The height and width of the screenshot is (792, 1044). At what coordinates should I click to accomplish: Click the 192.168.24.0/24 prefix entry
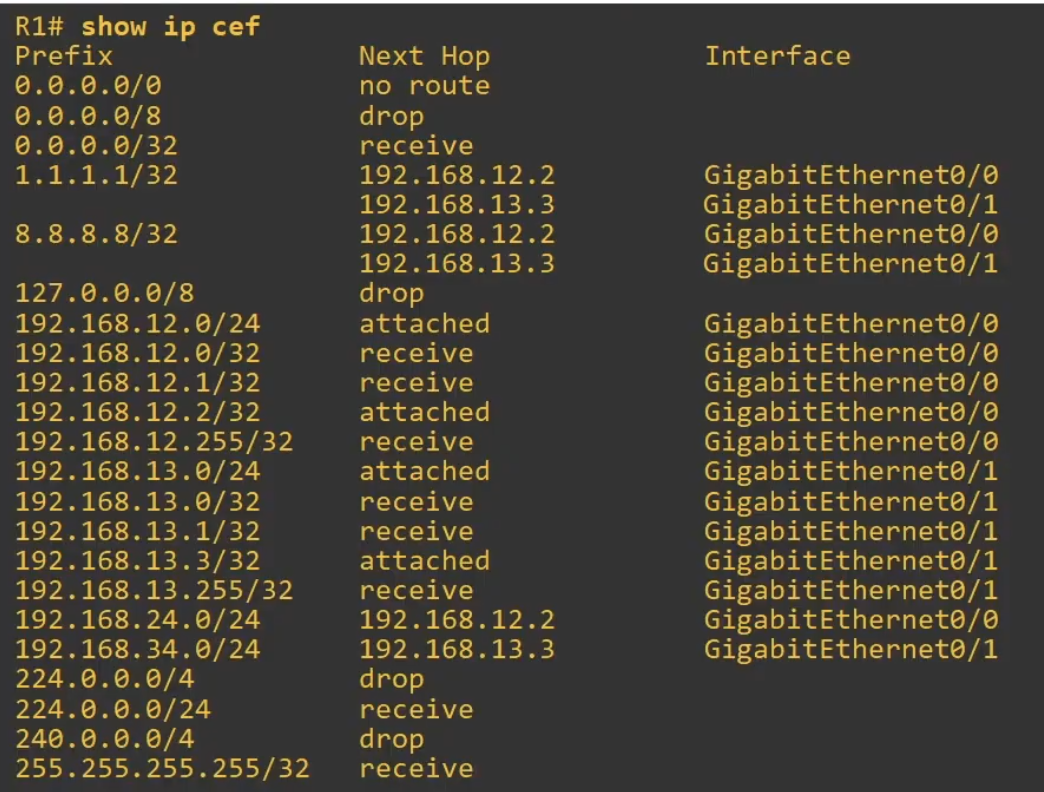(137, 620)
